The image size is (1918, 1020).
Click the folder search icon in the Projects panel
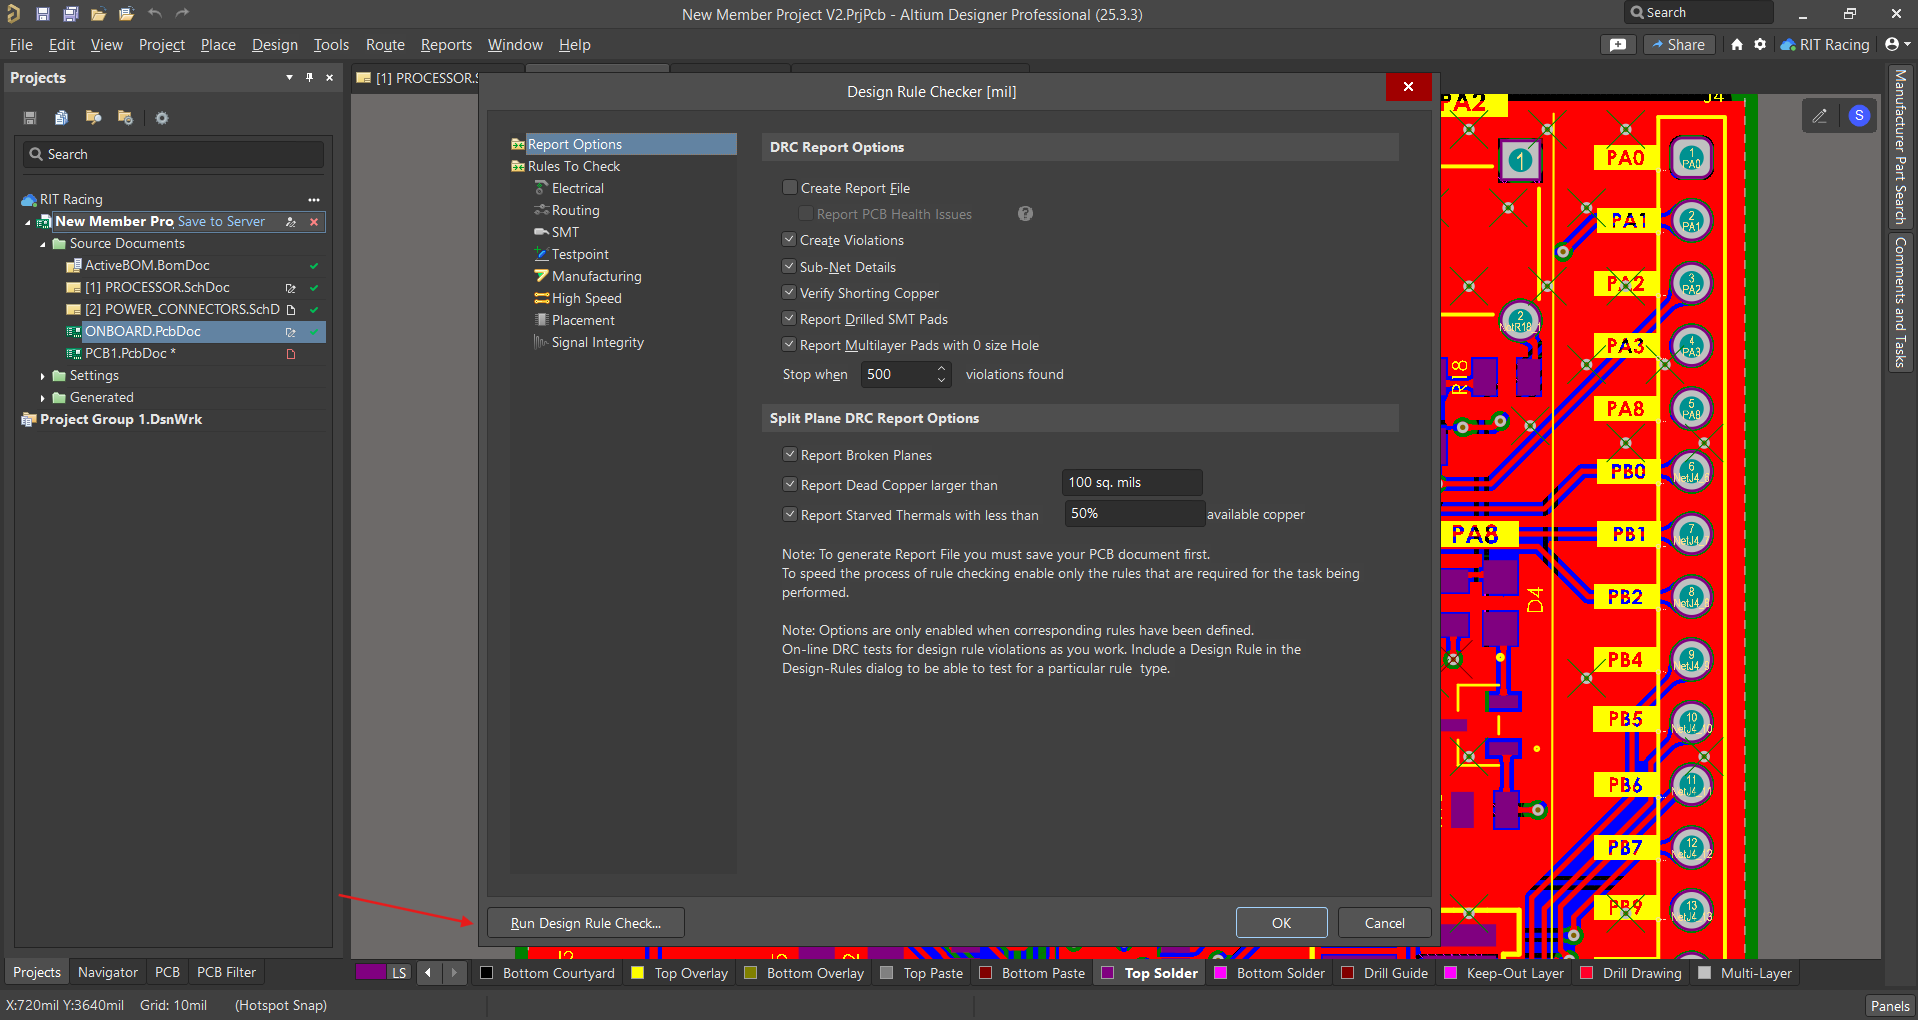[x=93, y=118]
